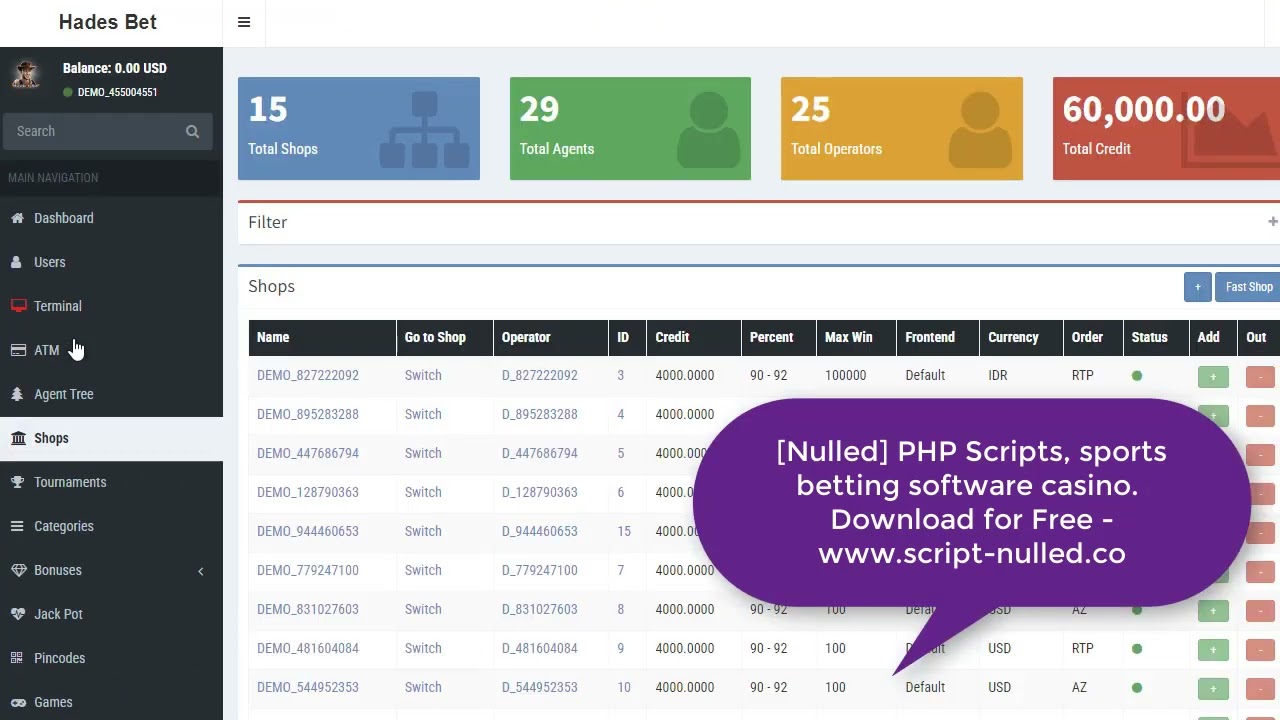Click the Fast Shop button
Screen dimensions: 1280x720
(1249, 287)
